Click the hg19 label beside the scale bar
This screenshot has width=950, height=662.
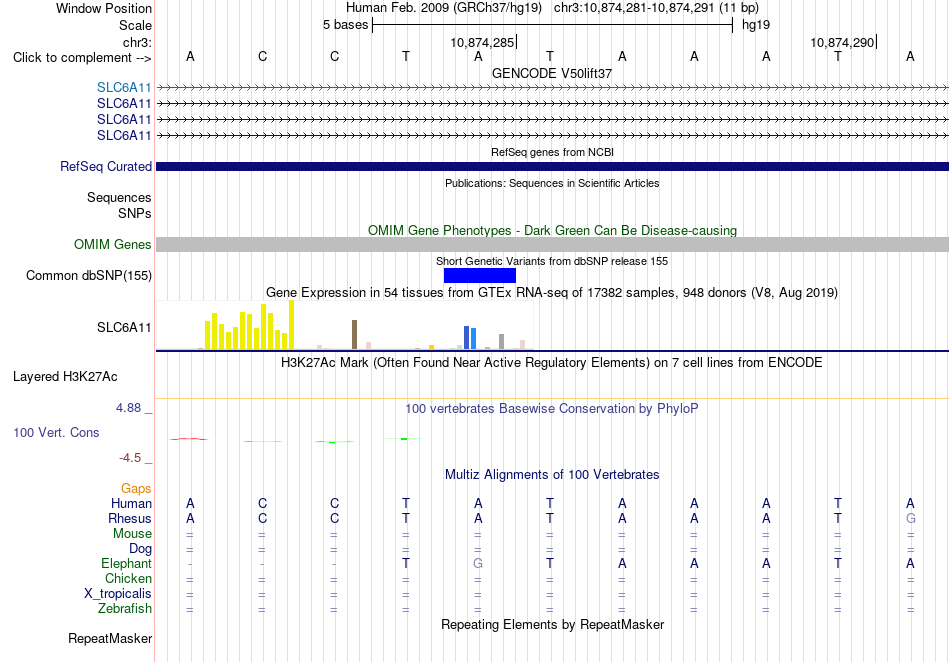point(756,25)
